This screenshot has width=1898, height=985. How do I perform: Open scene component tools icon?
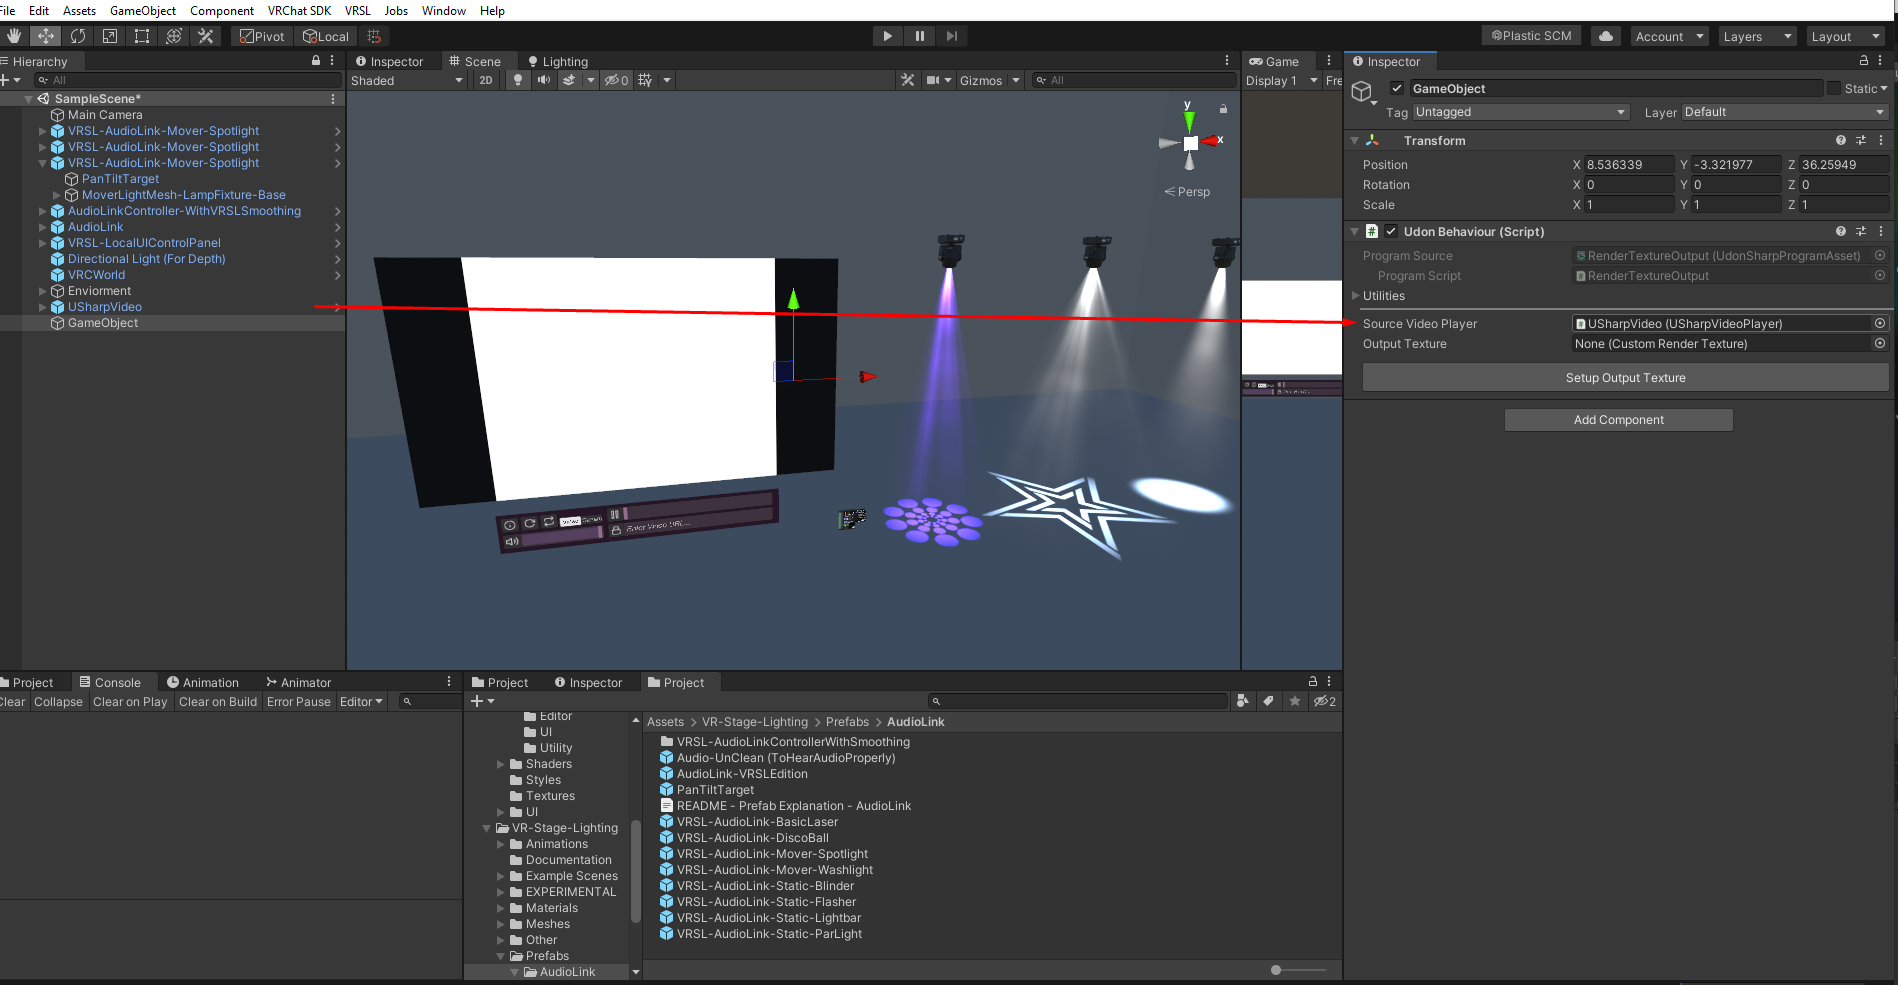pos(907,80)
